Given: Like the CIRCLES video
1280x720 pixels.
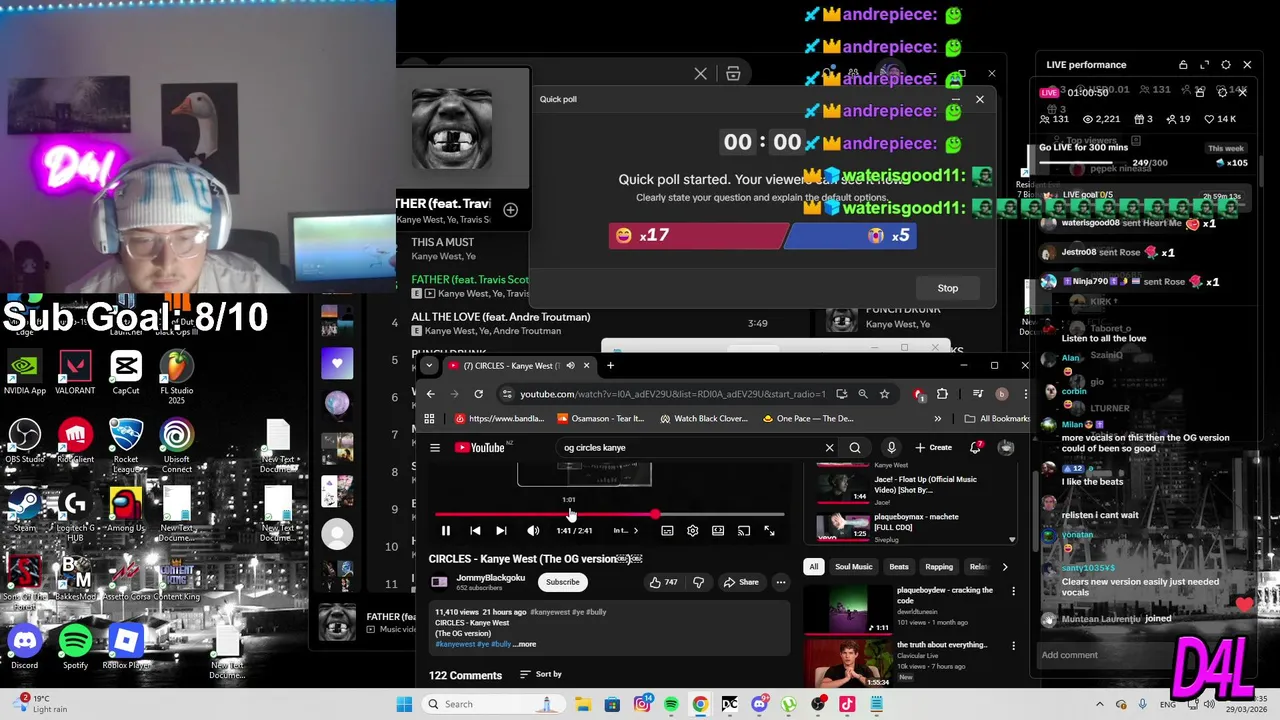Looking at the screenshot, I should click(x=663, y=582).
